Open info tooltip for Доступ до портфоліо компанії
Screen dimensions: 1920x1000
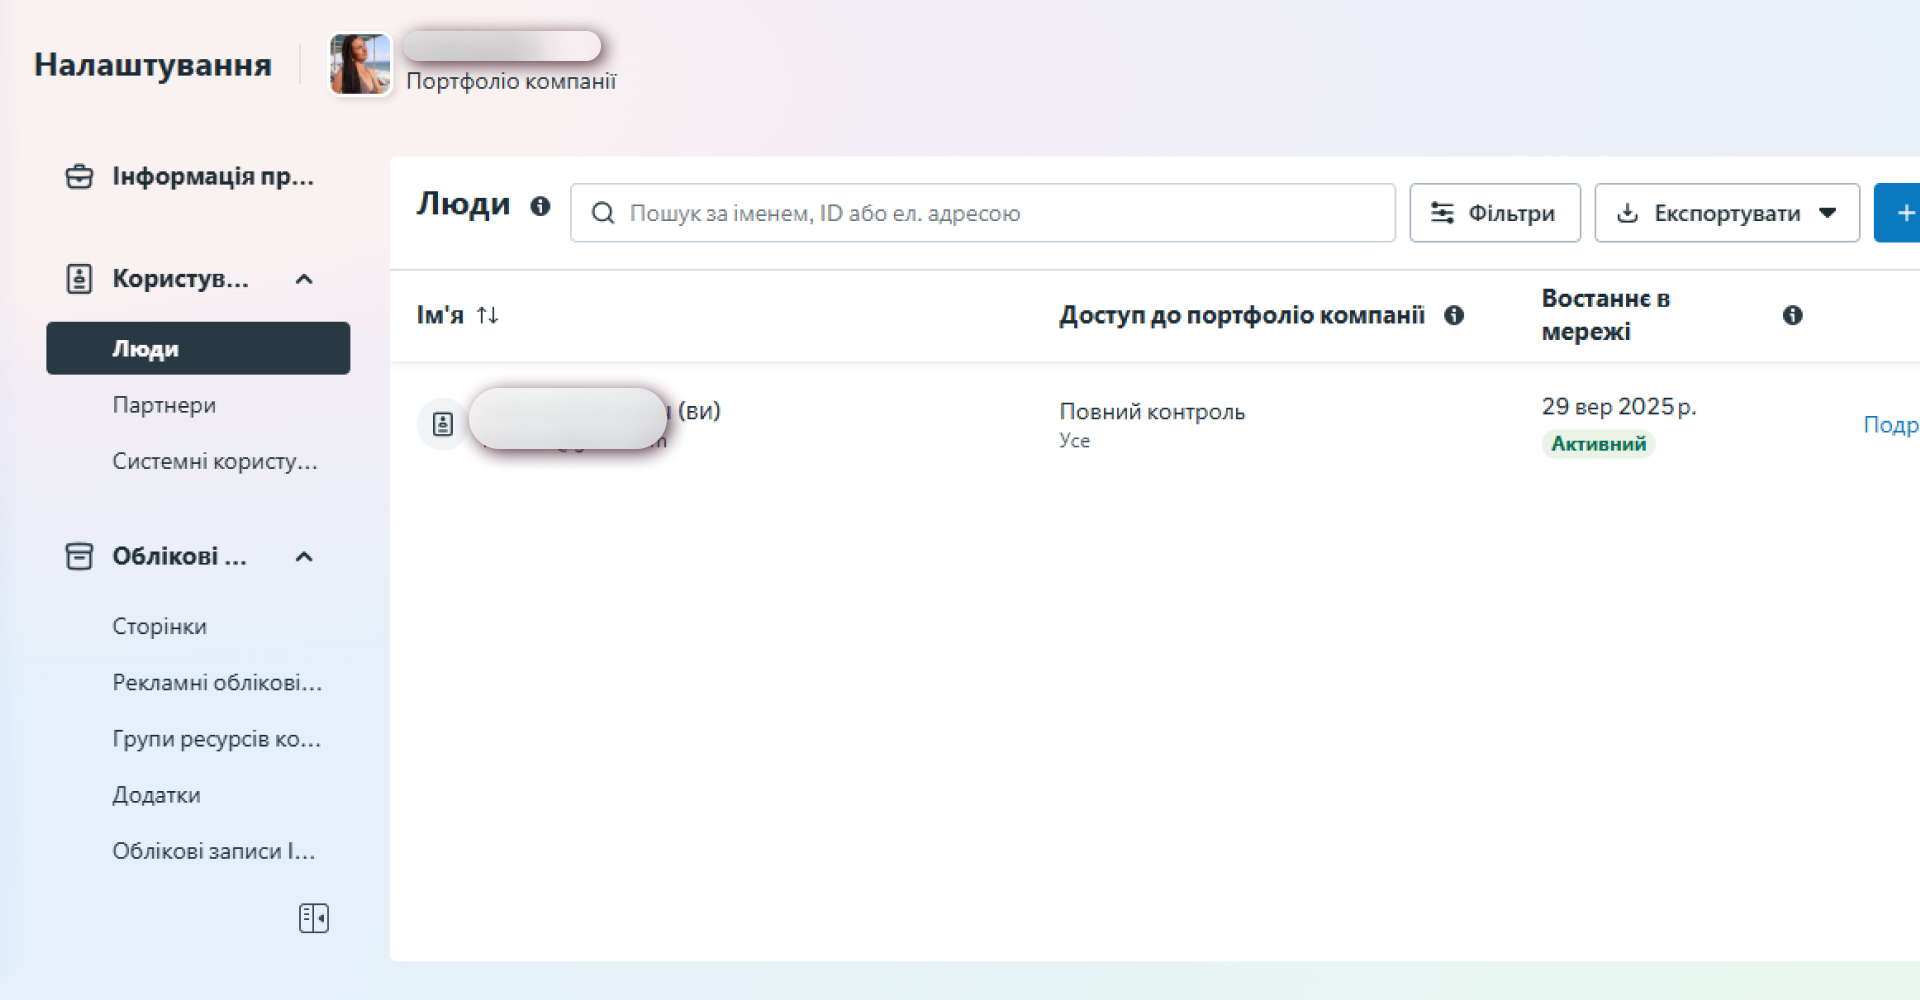(x=1455, y=315)
